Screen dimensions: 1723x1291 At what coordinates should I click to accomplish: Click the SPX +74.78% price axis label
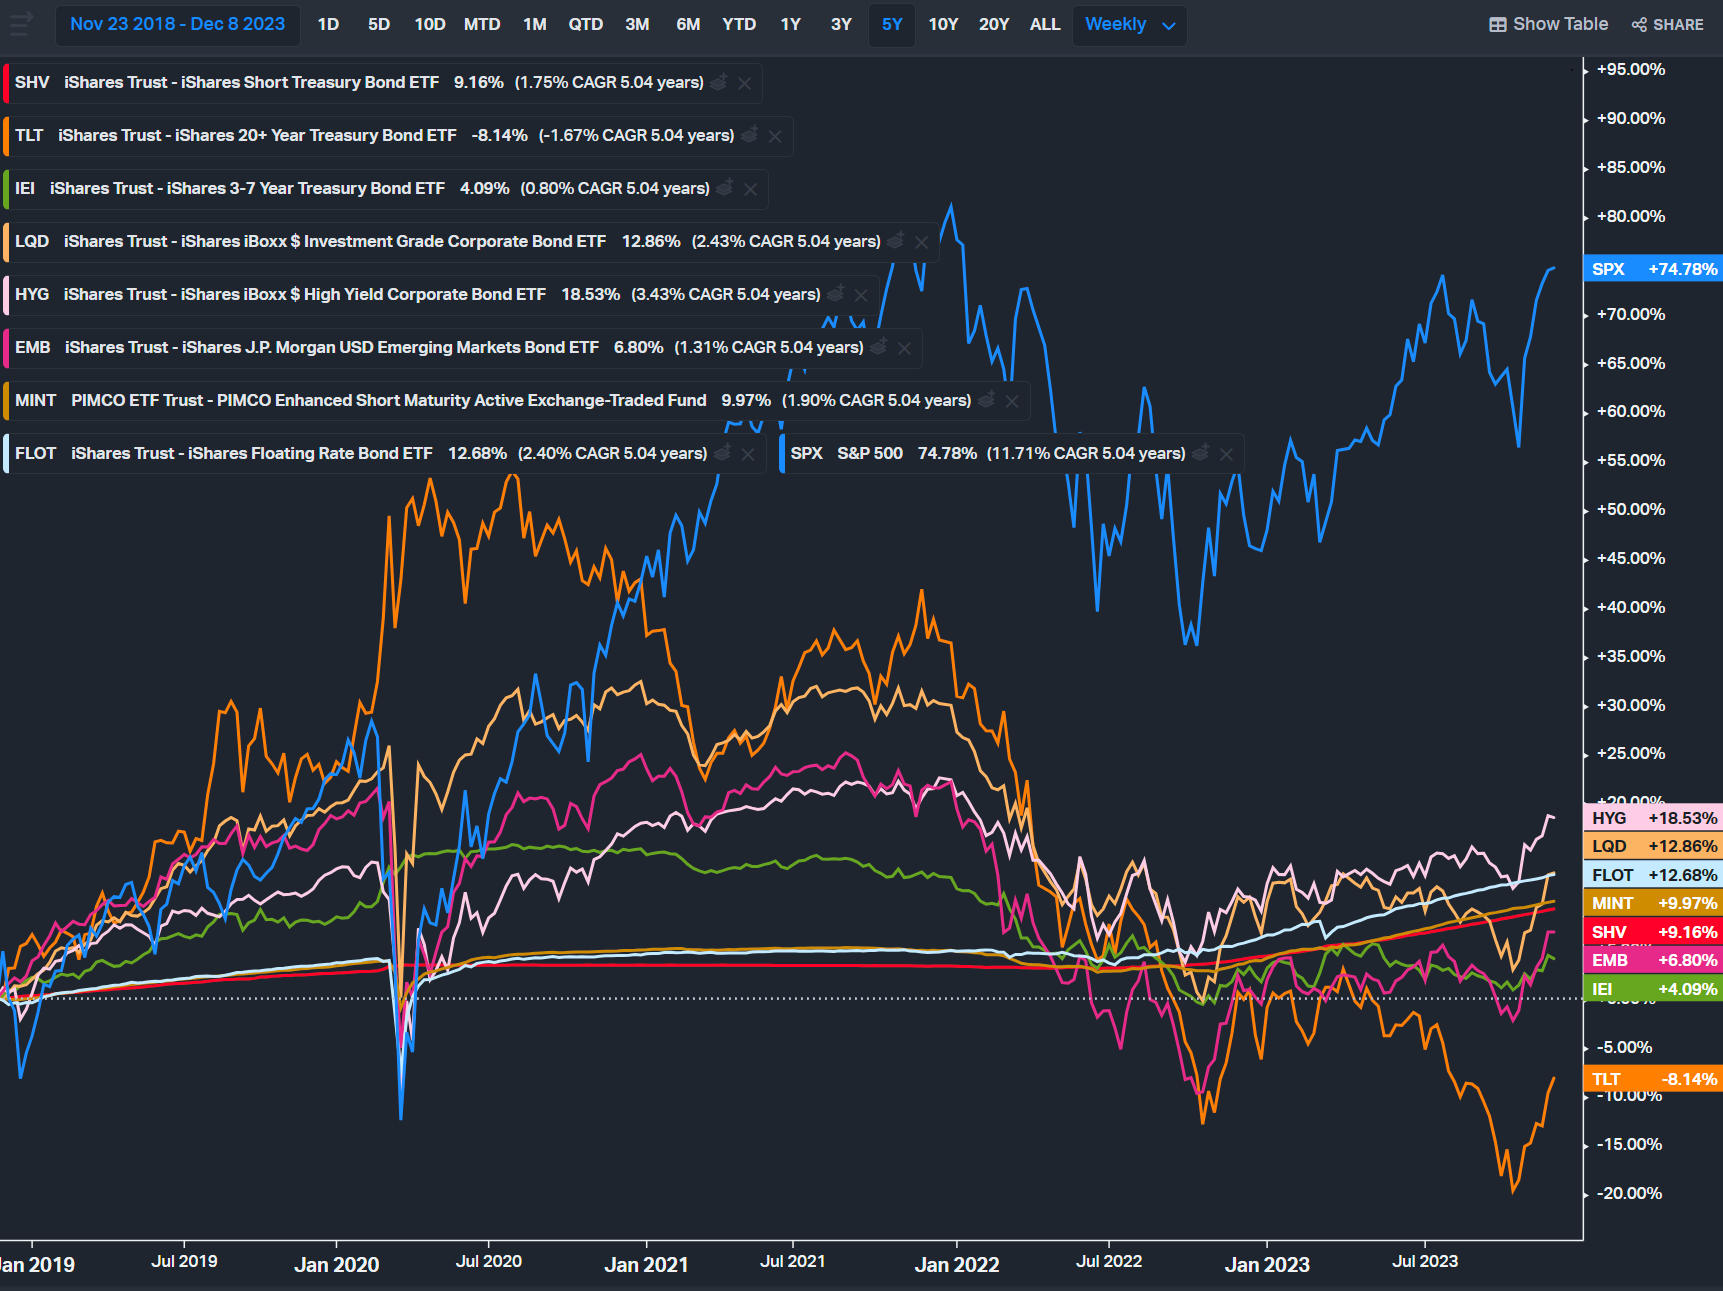click(x=1653, y=269)
